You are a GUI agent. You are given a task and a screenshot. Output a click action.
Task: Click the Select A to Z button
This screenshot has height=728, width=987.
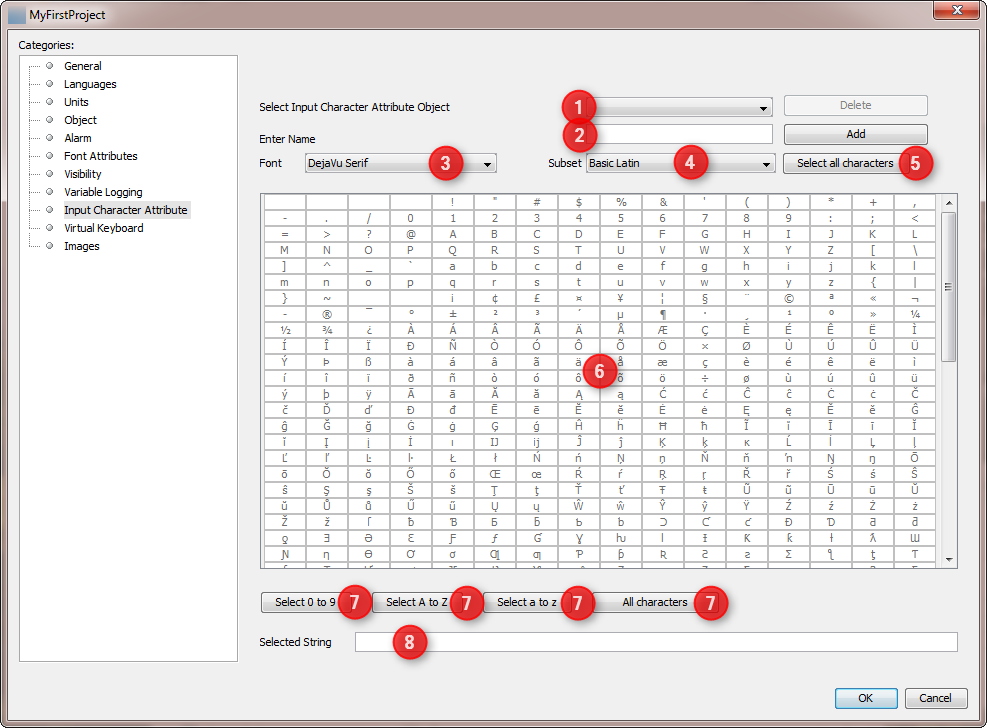(x=415, y=603)
